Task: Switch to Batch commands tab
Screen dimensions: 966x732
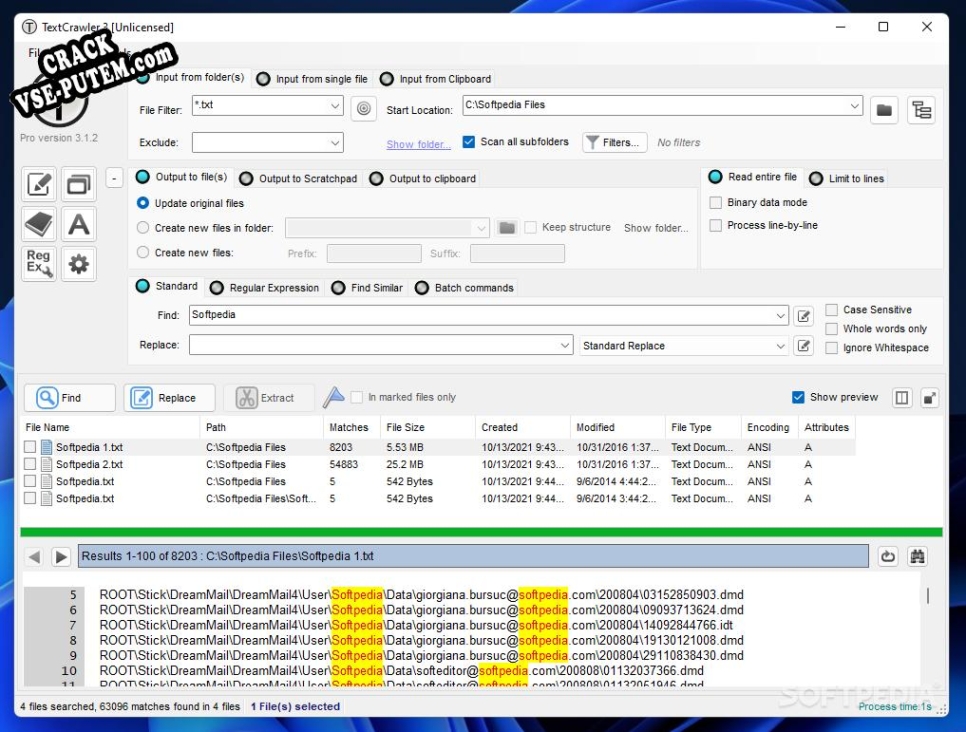Action: [x=465, y=288]
